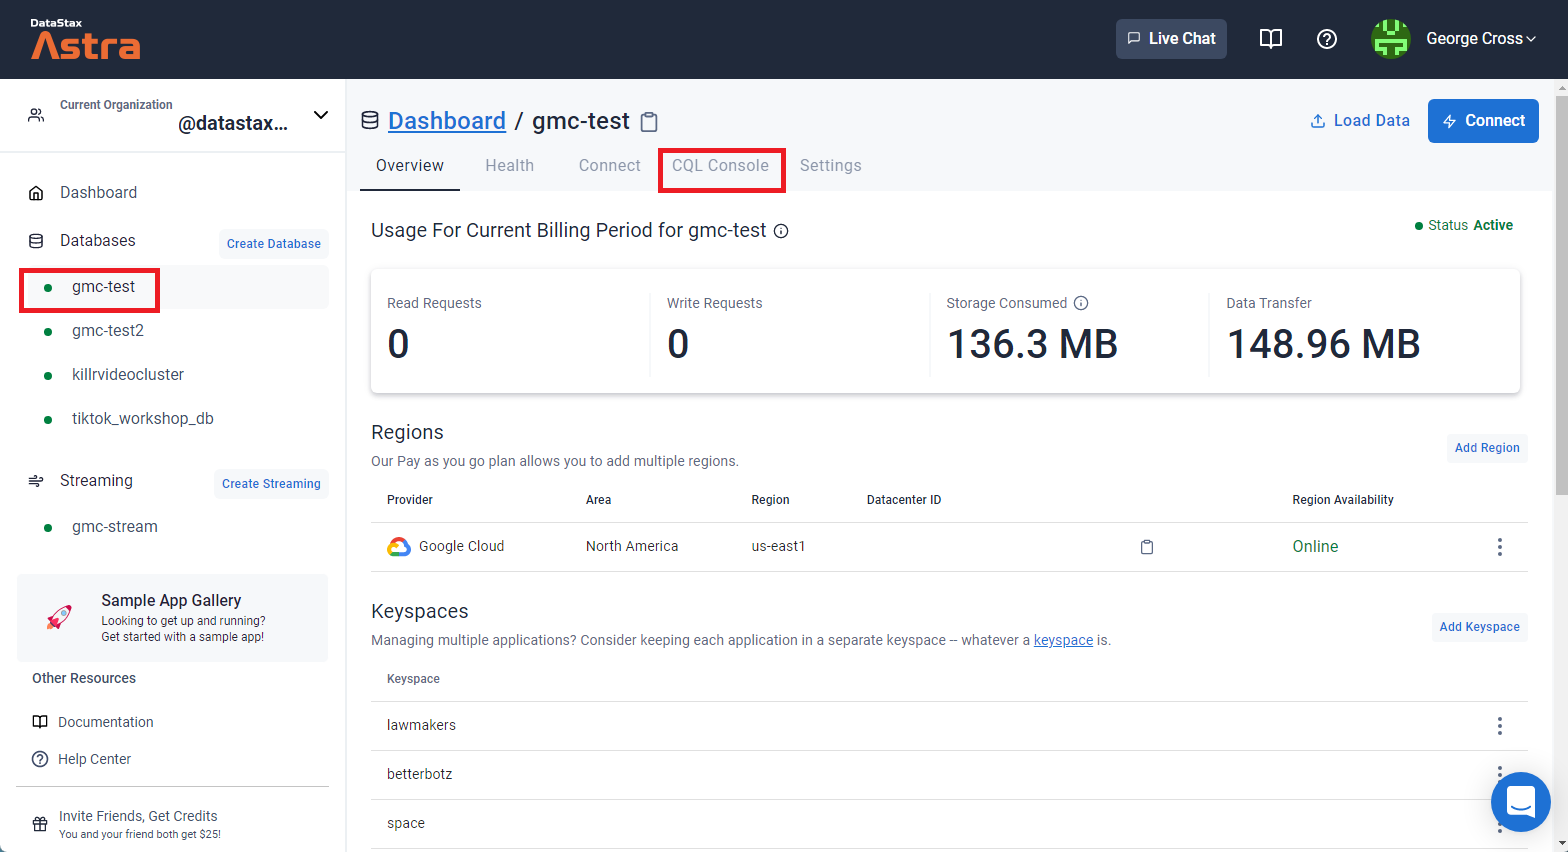The width and height of the screenshot is (1568, 852).
Task: Click the Status Active indicator
Action: (x=1464, y=226)
